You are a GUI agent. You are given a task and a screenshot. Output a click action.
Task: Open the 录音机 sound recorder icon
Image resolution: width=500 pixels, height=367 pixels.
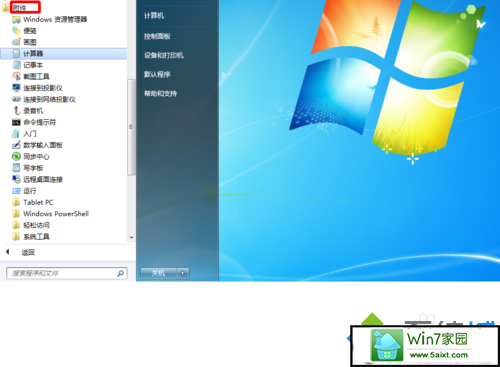(x=16, y=111)
